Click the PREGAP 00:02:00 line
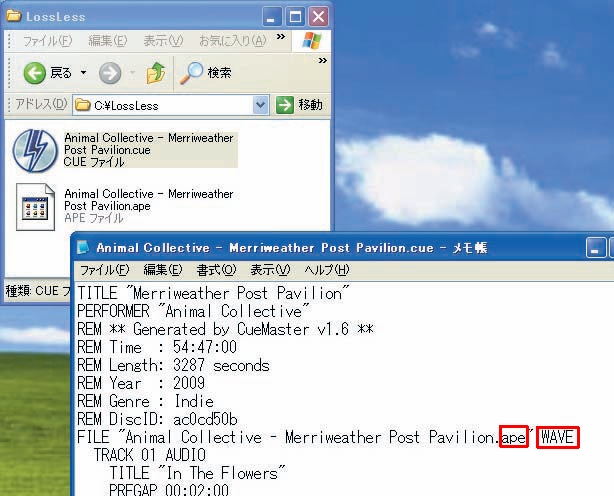 (x=169, y=489)
